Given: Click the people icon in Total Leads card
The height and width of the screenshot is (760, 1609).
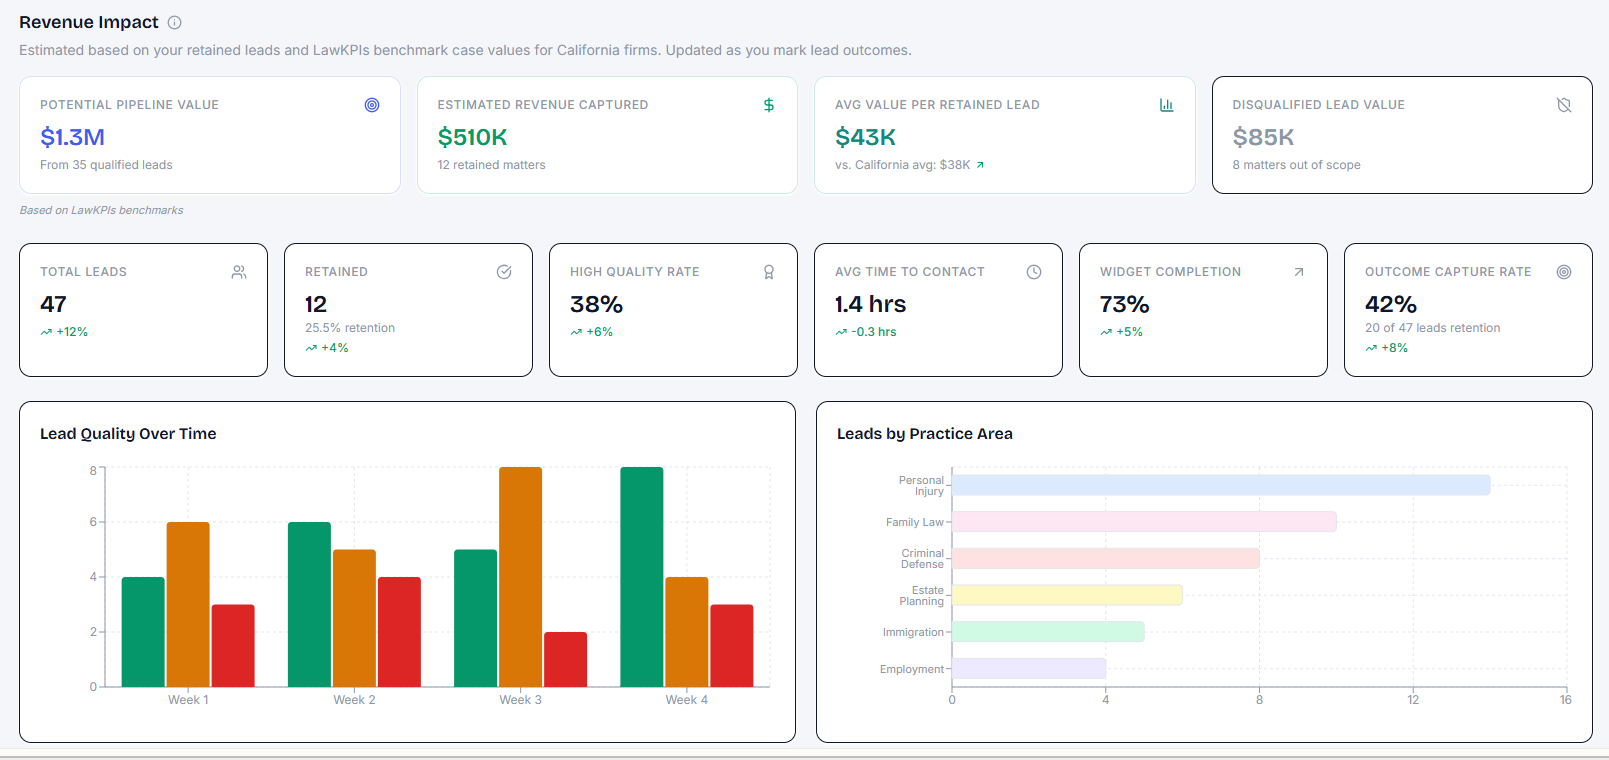Looking at the screenshot, I should (239, 272).
